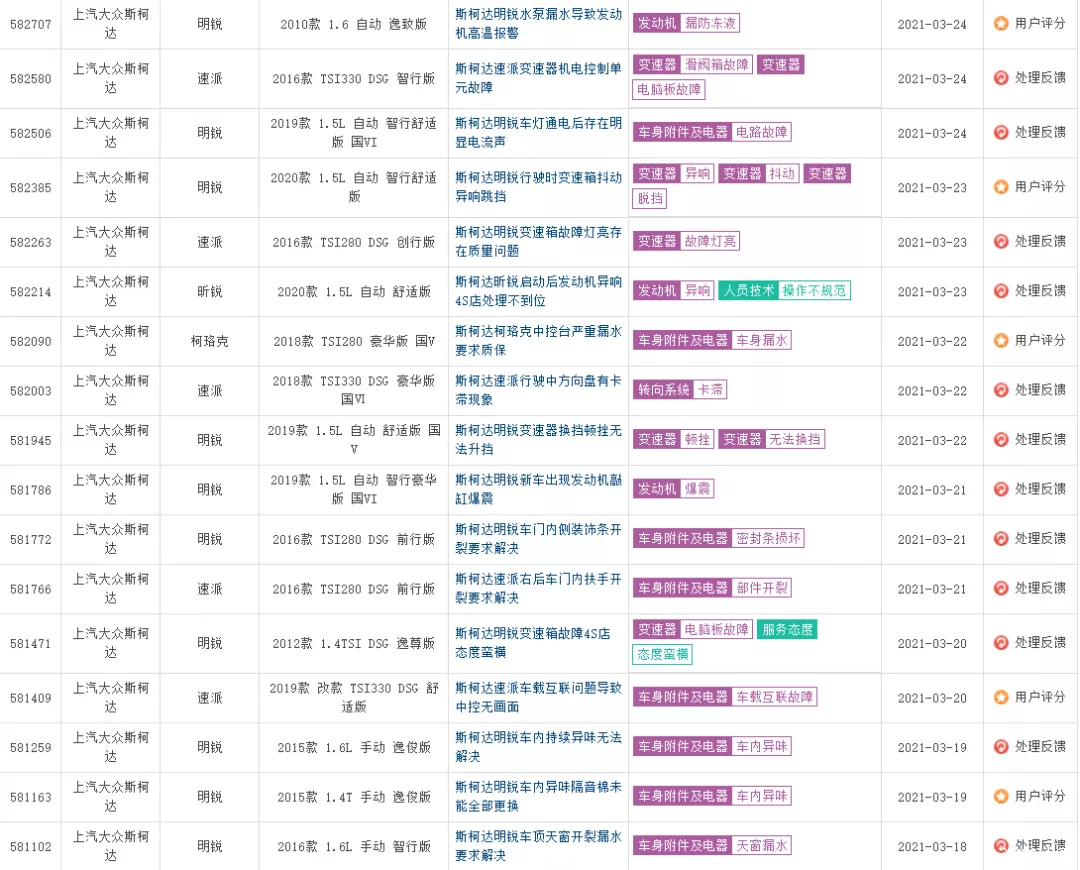Click the 部件开裂 tag
This screenshot has height=870, width=1080.
(761, 588)
